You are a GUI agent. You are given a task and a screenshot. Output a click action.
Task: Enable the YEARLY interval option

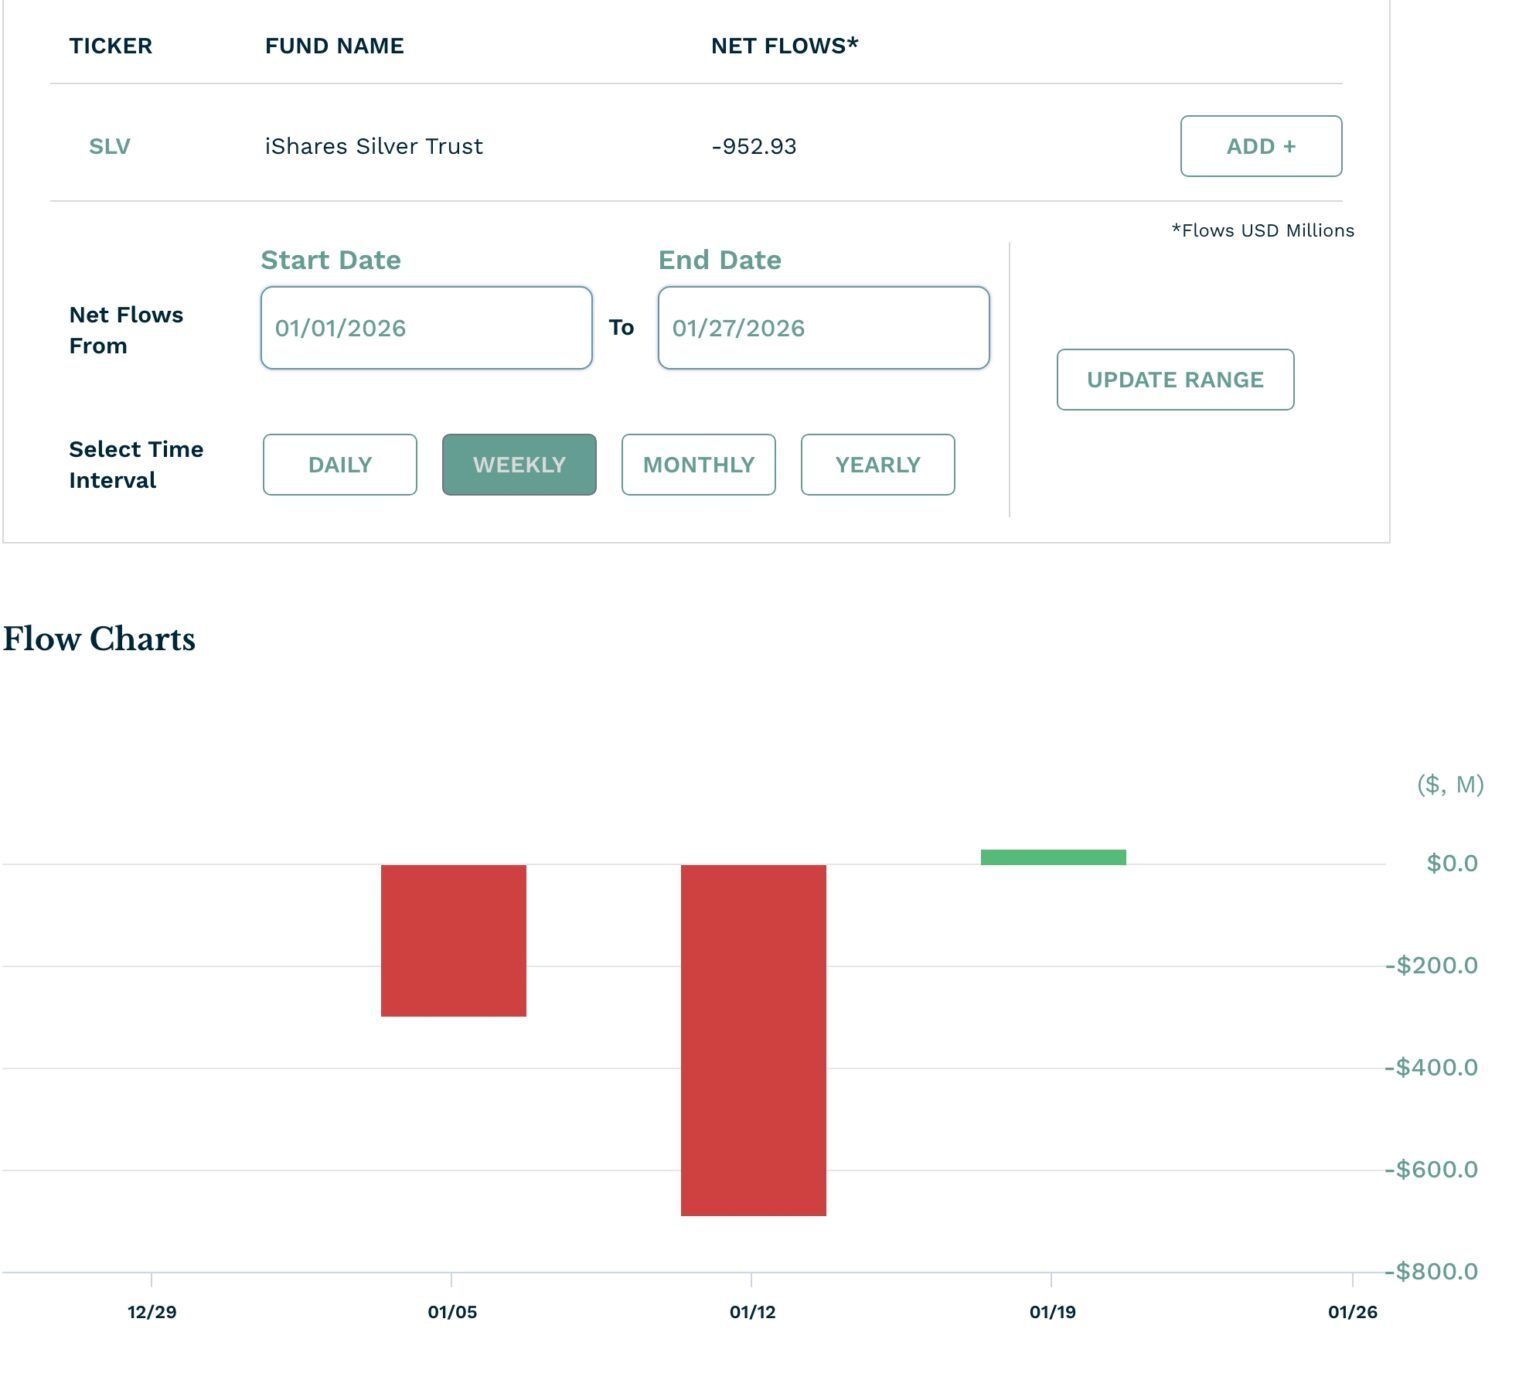(x=877, y=464)
